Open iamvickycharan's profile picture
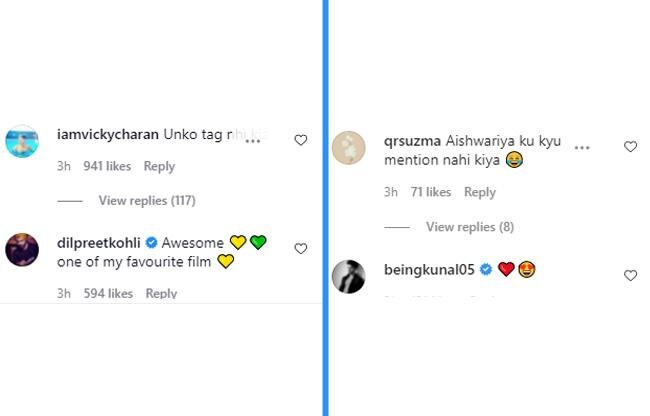650x416 pixels. click(22, 141)
